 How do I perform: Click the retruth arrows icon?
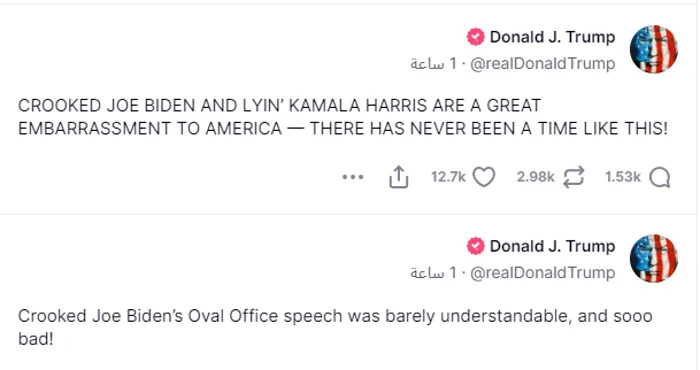(574, 177)
